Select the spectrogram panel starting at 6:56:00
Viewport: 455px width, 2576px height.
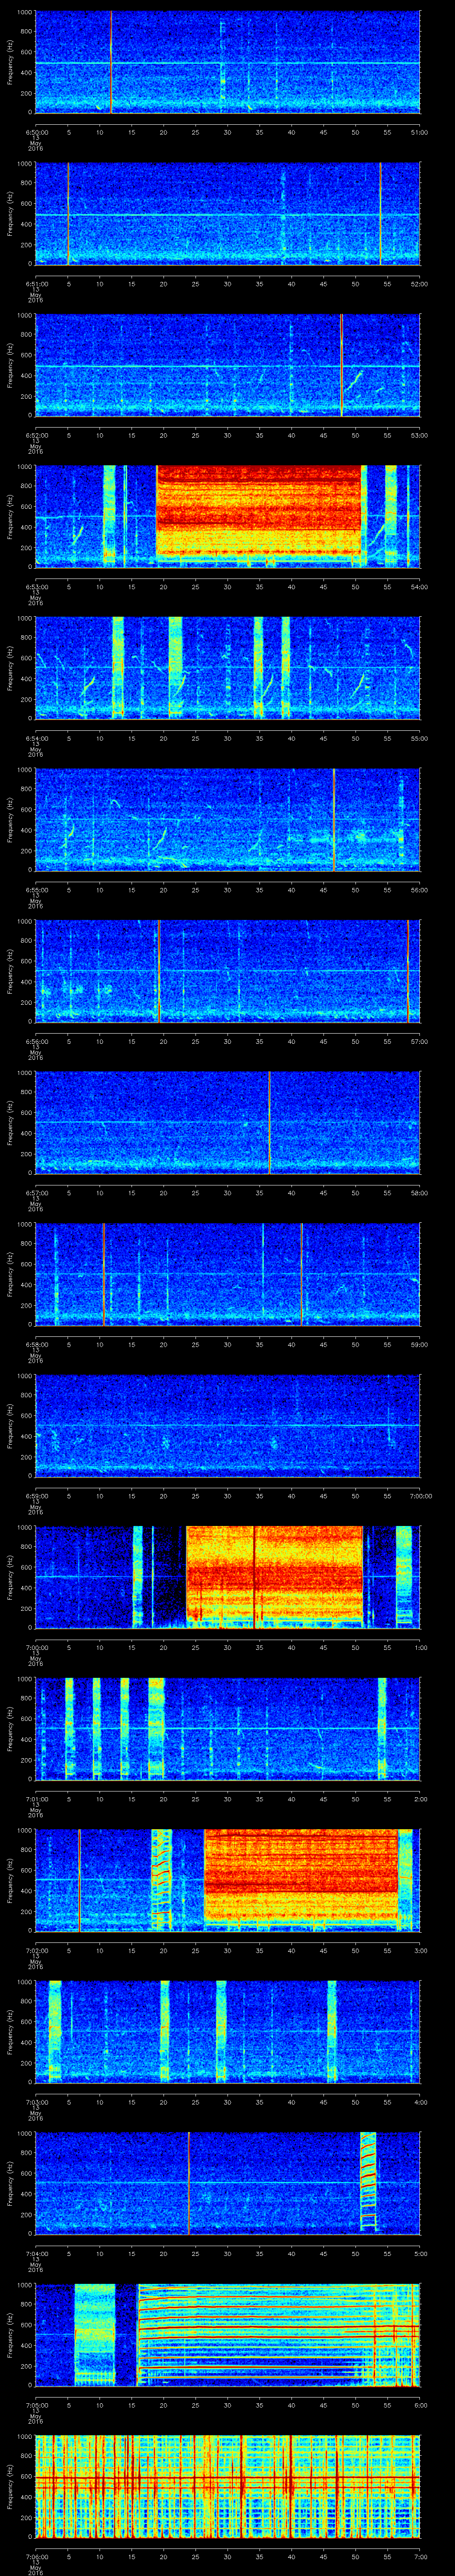228,971
